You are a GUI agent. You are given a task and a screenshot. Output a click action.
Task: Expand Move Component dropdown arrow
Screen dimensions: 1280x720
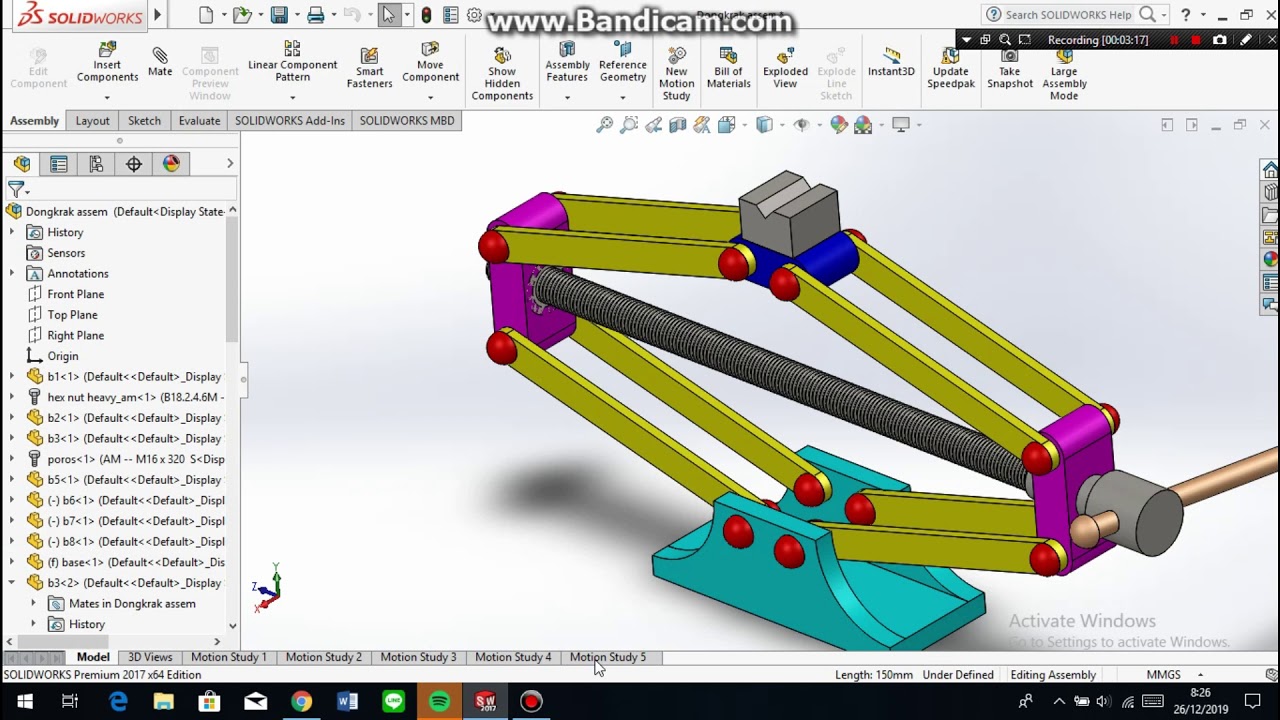(x=430, y=98)
